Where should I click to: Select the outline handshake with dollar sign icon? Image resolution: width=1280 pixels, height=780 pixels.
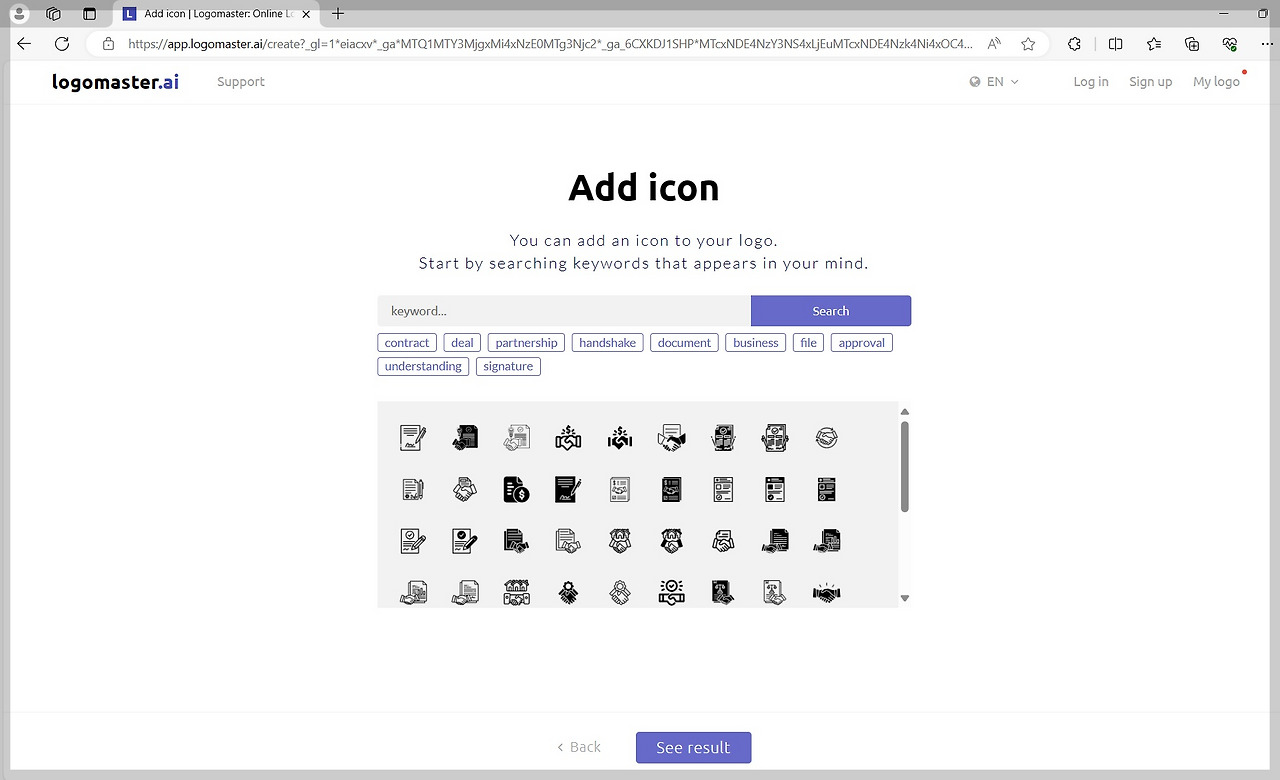pyautogui.click(x=568, y=437)
